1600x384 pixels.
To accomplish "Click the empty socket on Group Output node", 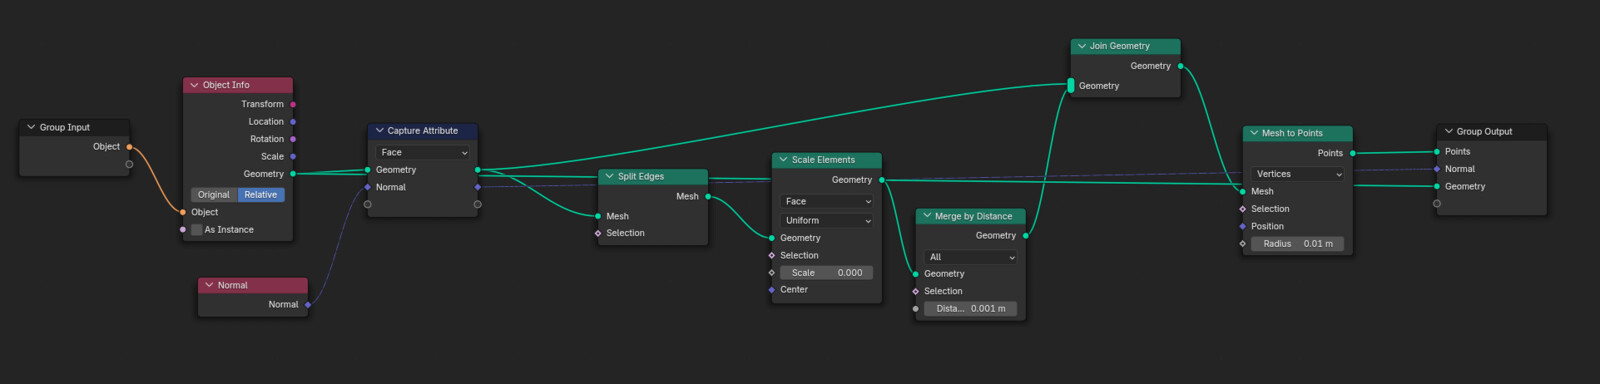I will pyautogui.click(x=1437, y=204).
